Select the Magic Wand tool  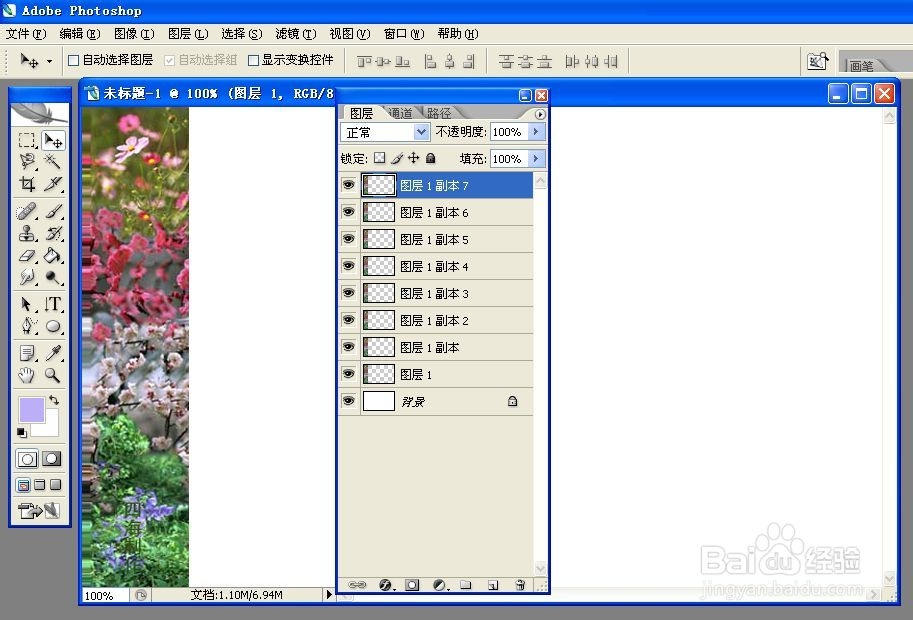pos(53,161)
